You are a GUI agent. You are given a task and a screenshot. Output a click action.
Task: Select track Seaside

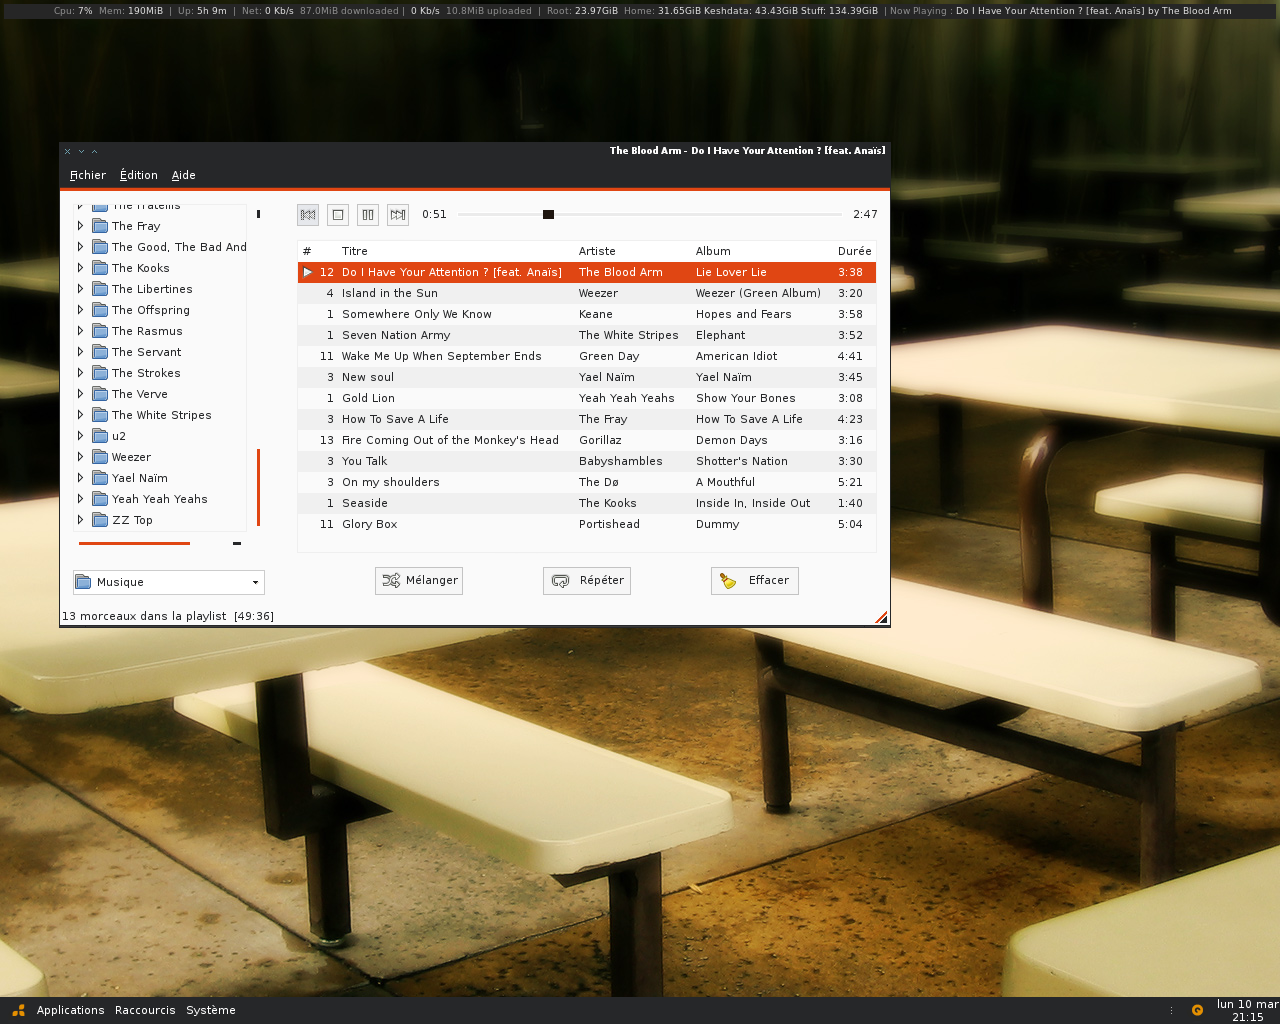(x=586, y=503)
